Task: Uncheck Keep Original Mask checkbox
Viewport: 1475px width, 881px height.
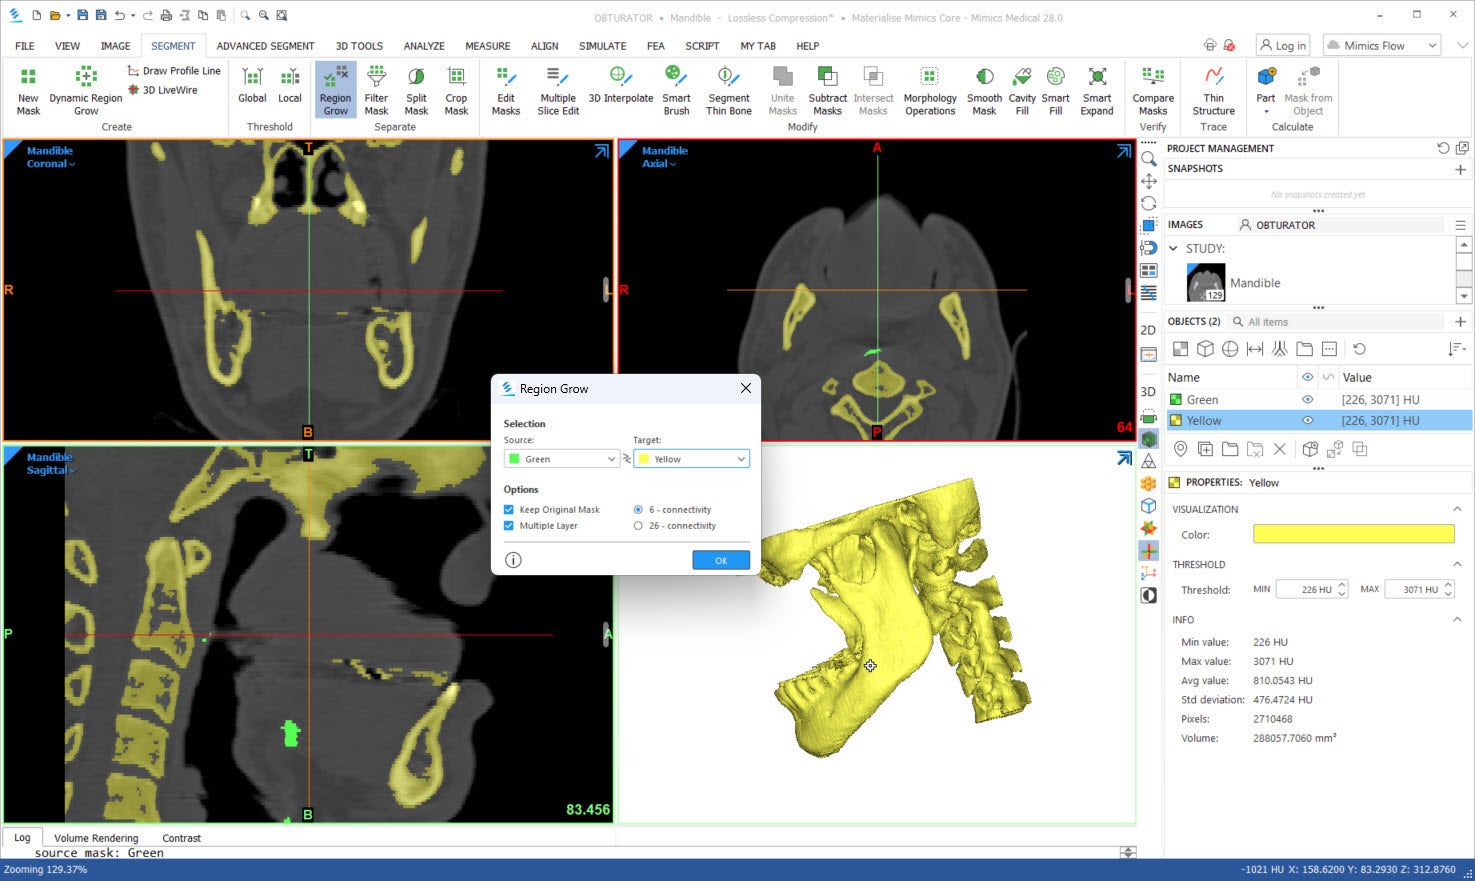Action: [x=509, y=510]
